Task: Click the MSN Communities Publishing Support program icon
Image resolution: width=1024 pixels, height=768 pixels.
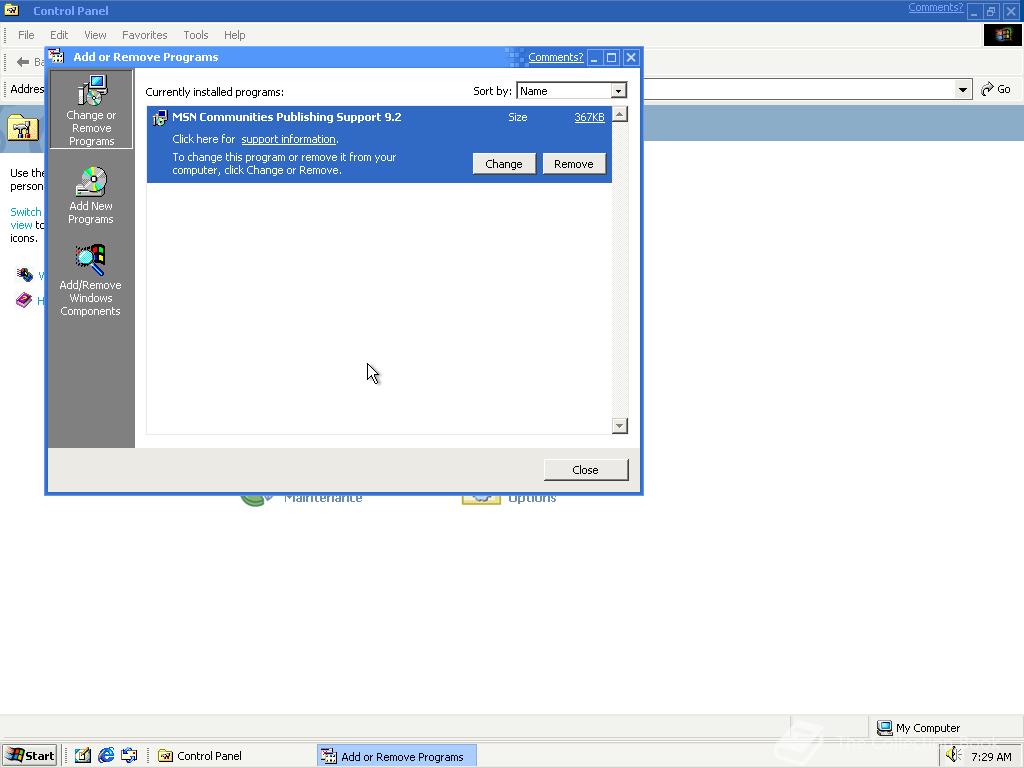Action: [x=159, y=118]
